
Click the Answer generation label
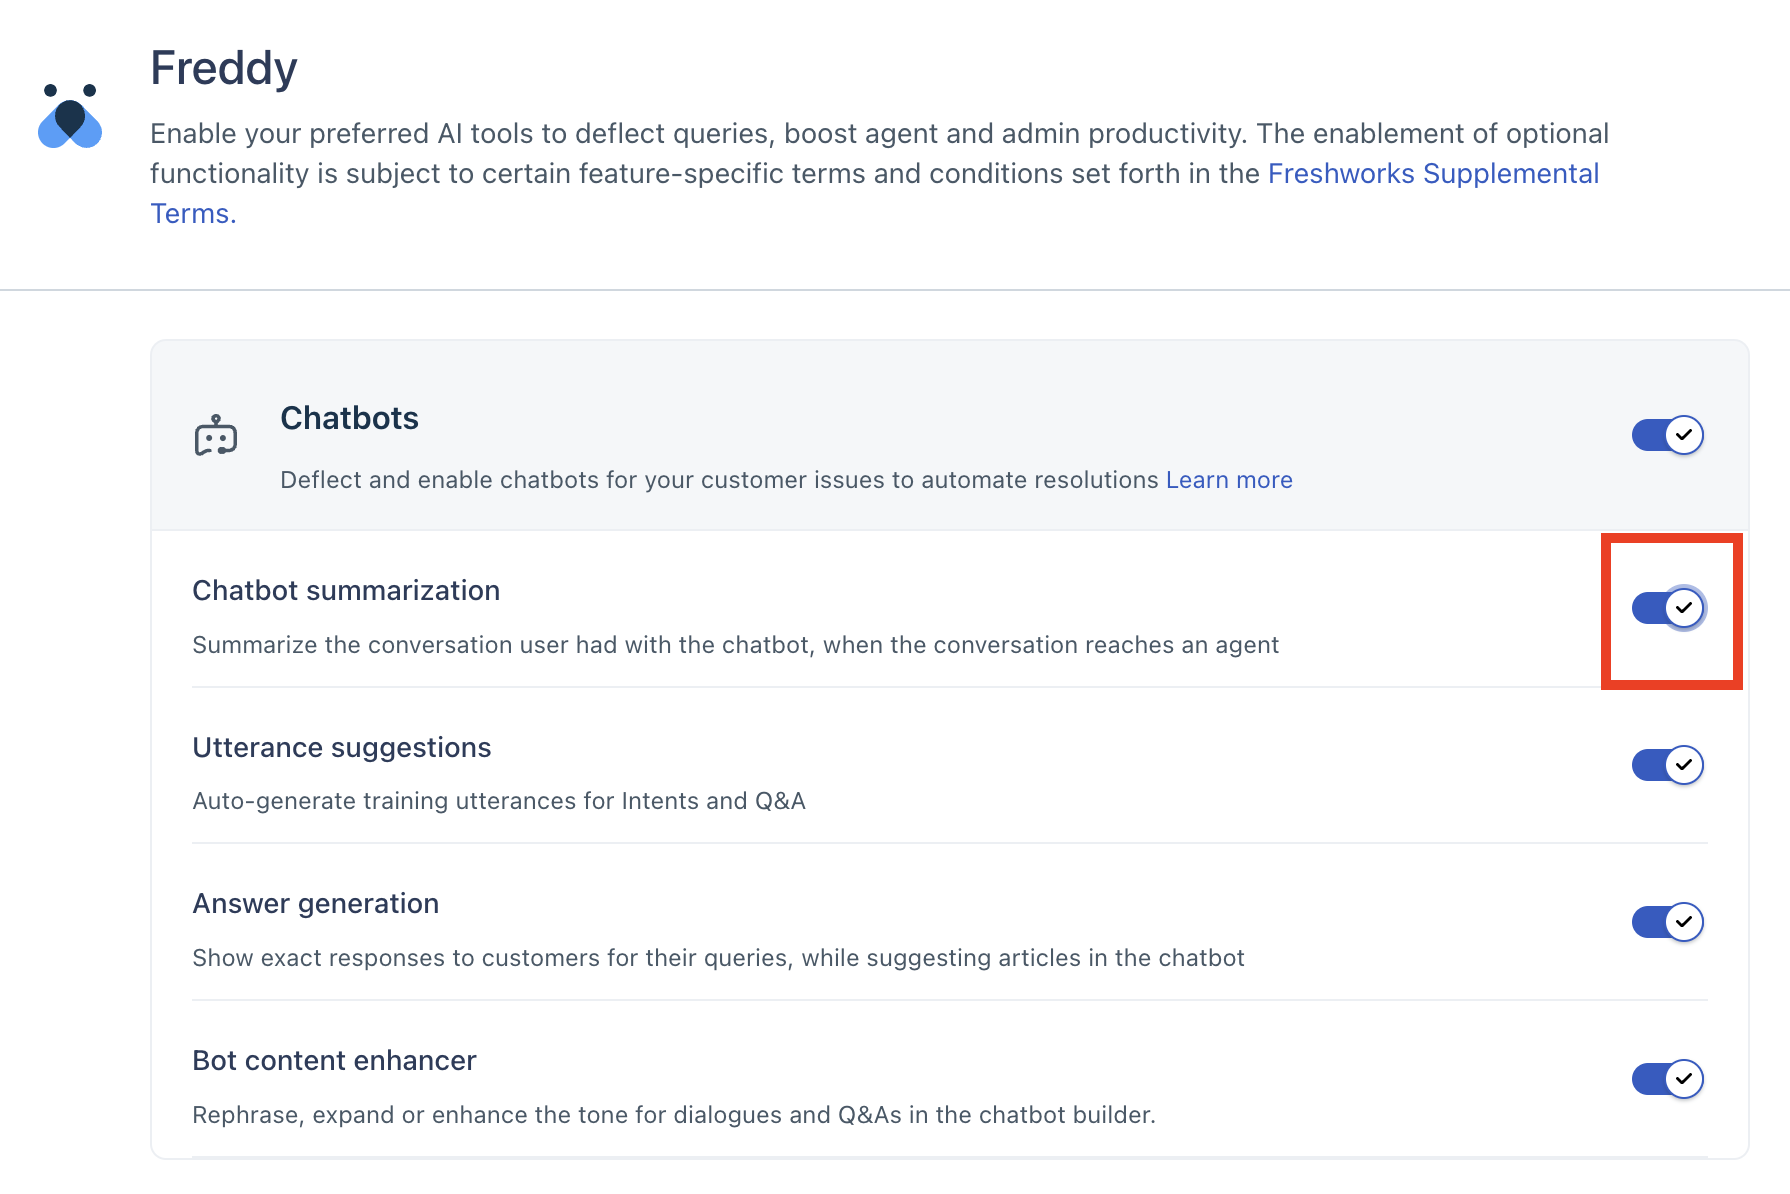pos(315,904)
